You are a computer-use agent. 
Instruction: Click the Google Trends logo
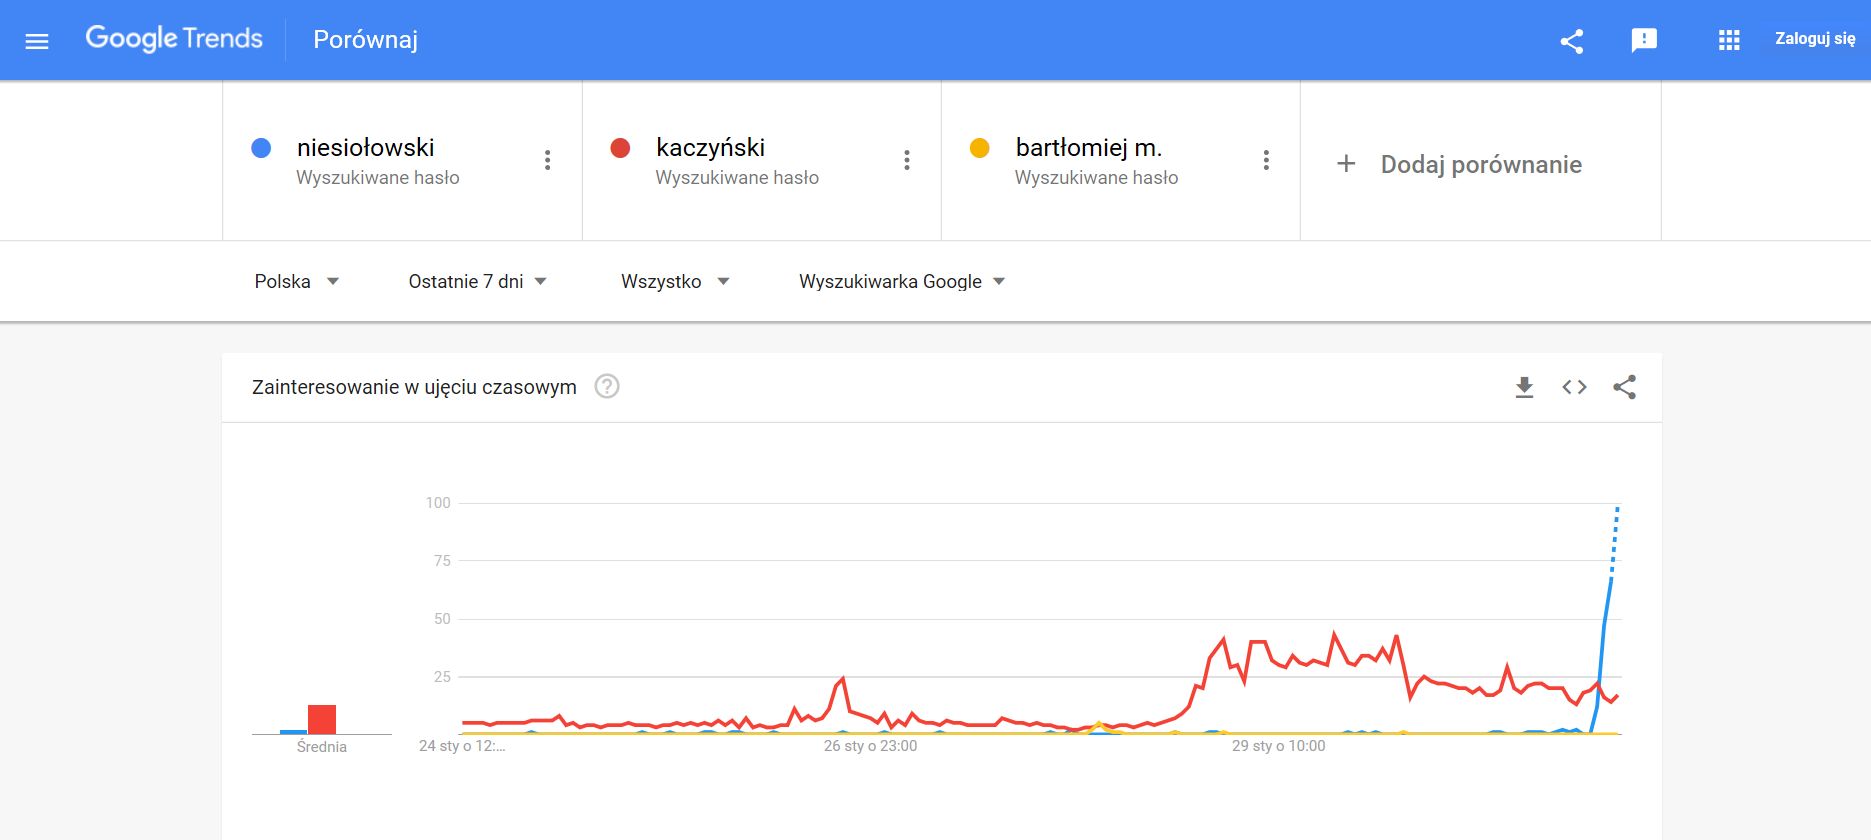coord(174,39)
